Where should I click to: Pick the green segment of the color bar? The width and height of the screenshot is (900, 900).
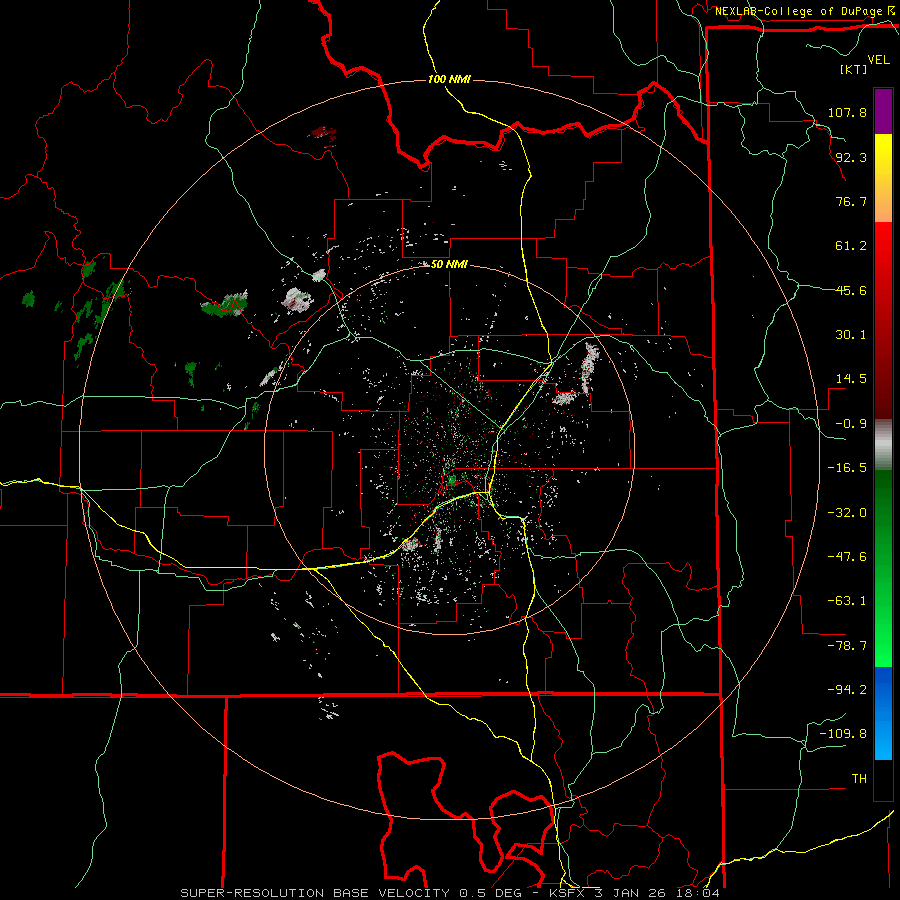click(883, 568)
